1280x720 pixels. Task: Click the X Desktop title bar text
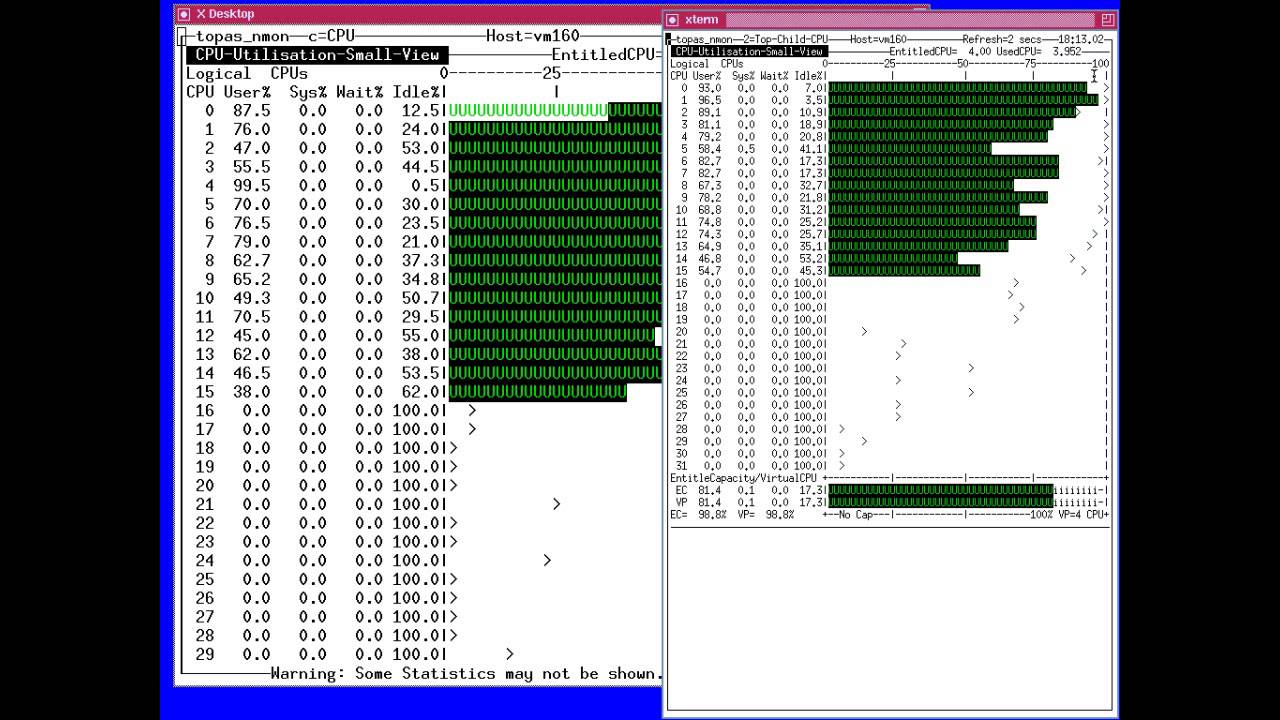click(225, 14)
